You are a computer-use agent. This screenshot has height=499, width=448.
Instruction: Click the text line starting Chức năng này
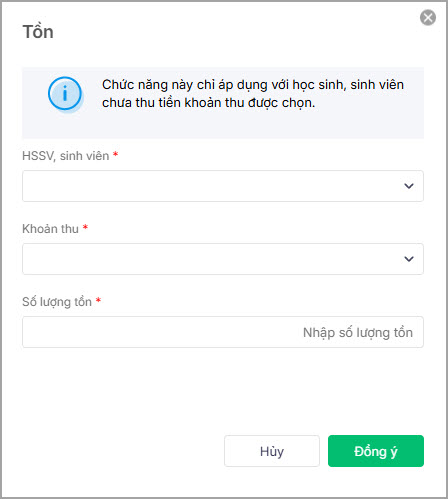253,85
